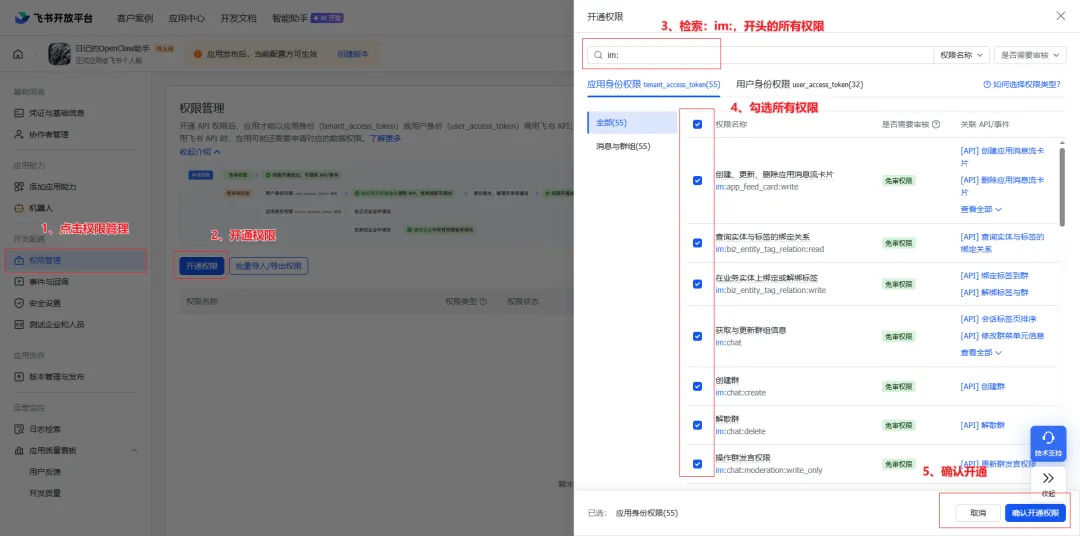Open 添加应用能力 via its grid icon
Image resolution: width=1080 pixels, height=536 pixels.
pyautogui.click(x=19, y=187)
